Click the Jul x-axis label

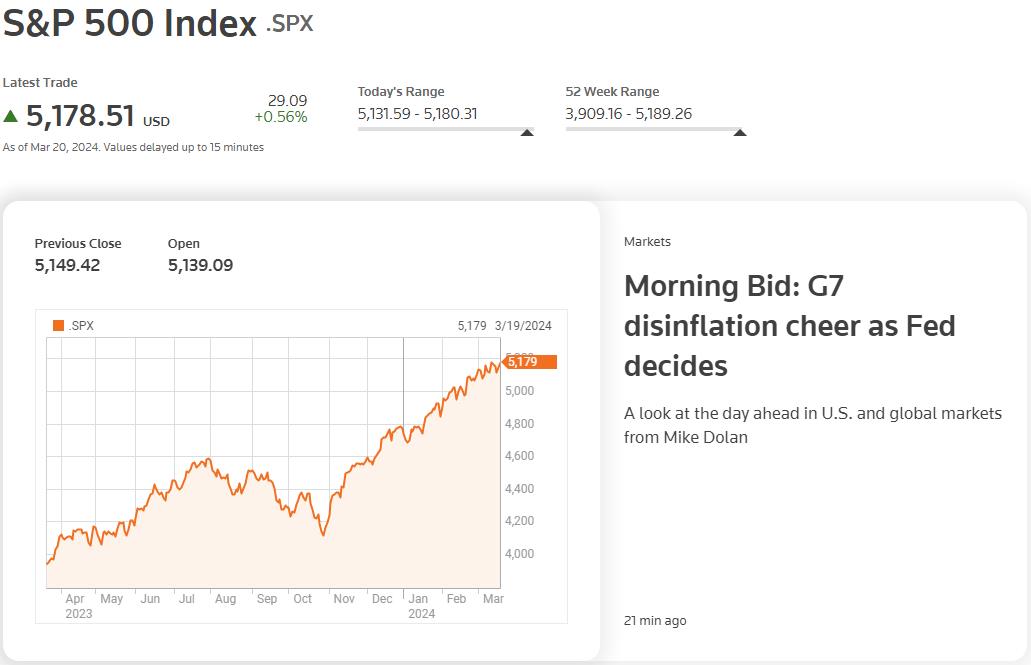pyautogui.click(x=187, y=599)
